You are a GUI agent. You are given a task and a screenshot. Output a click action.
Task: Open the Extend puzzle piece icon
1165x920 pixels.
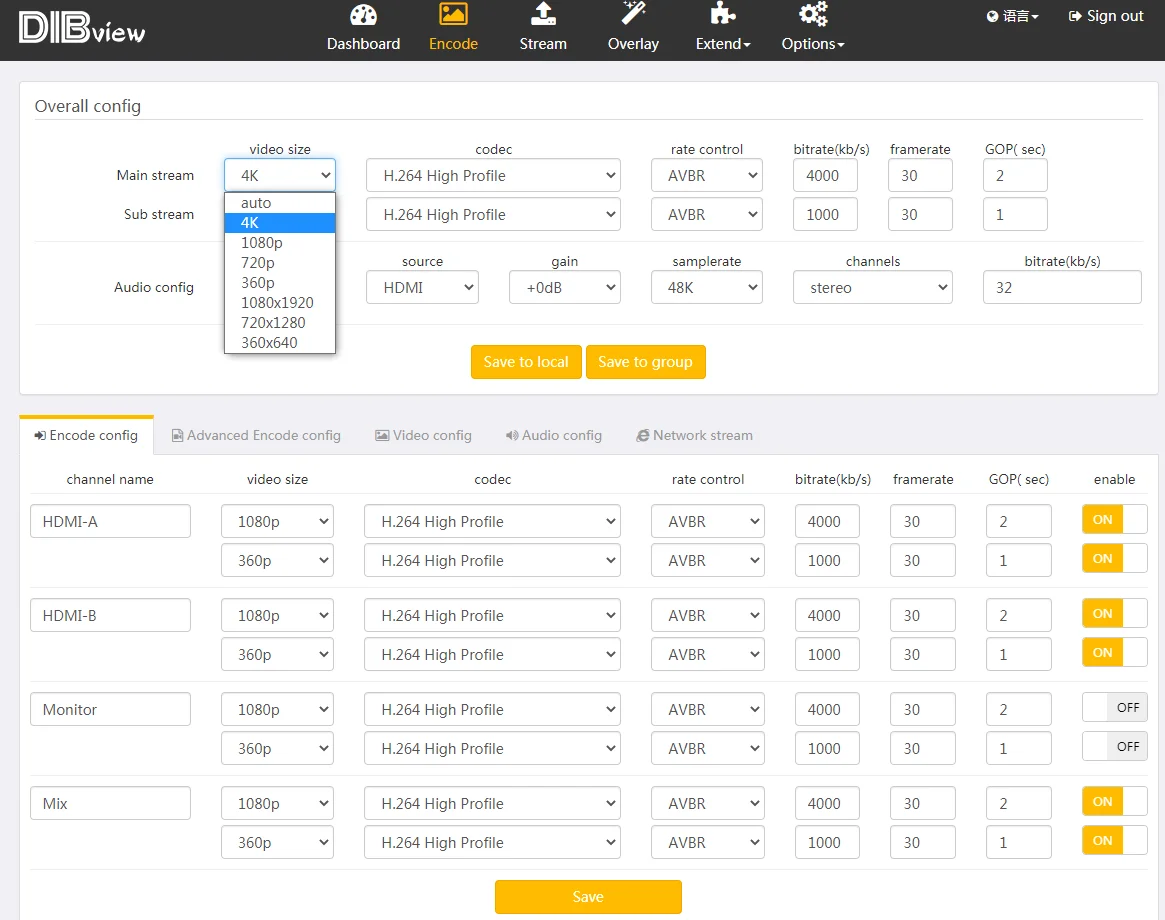click(722, 14)
